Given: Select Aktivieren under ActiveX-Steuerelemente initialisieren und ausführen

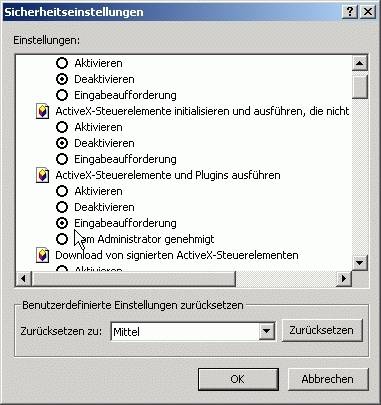Looking at the screenshot, I should coord(62,127).
